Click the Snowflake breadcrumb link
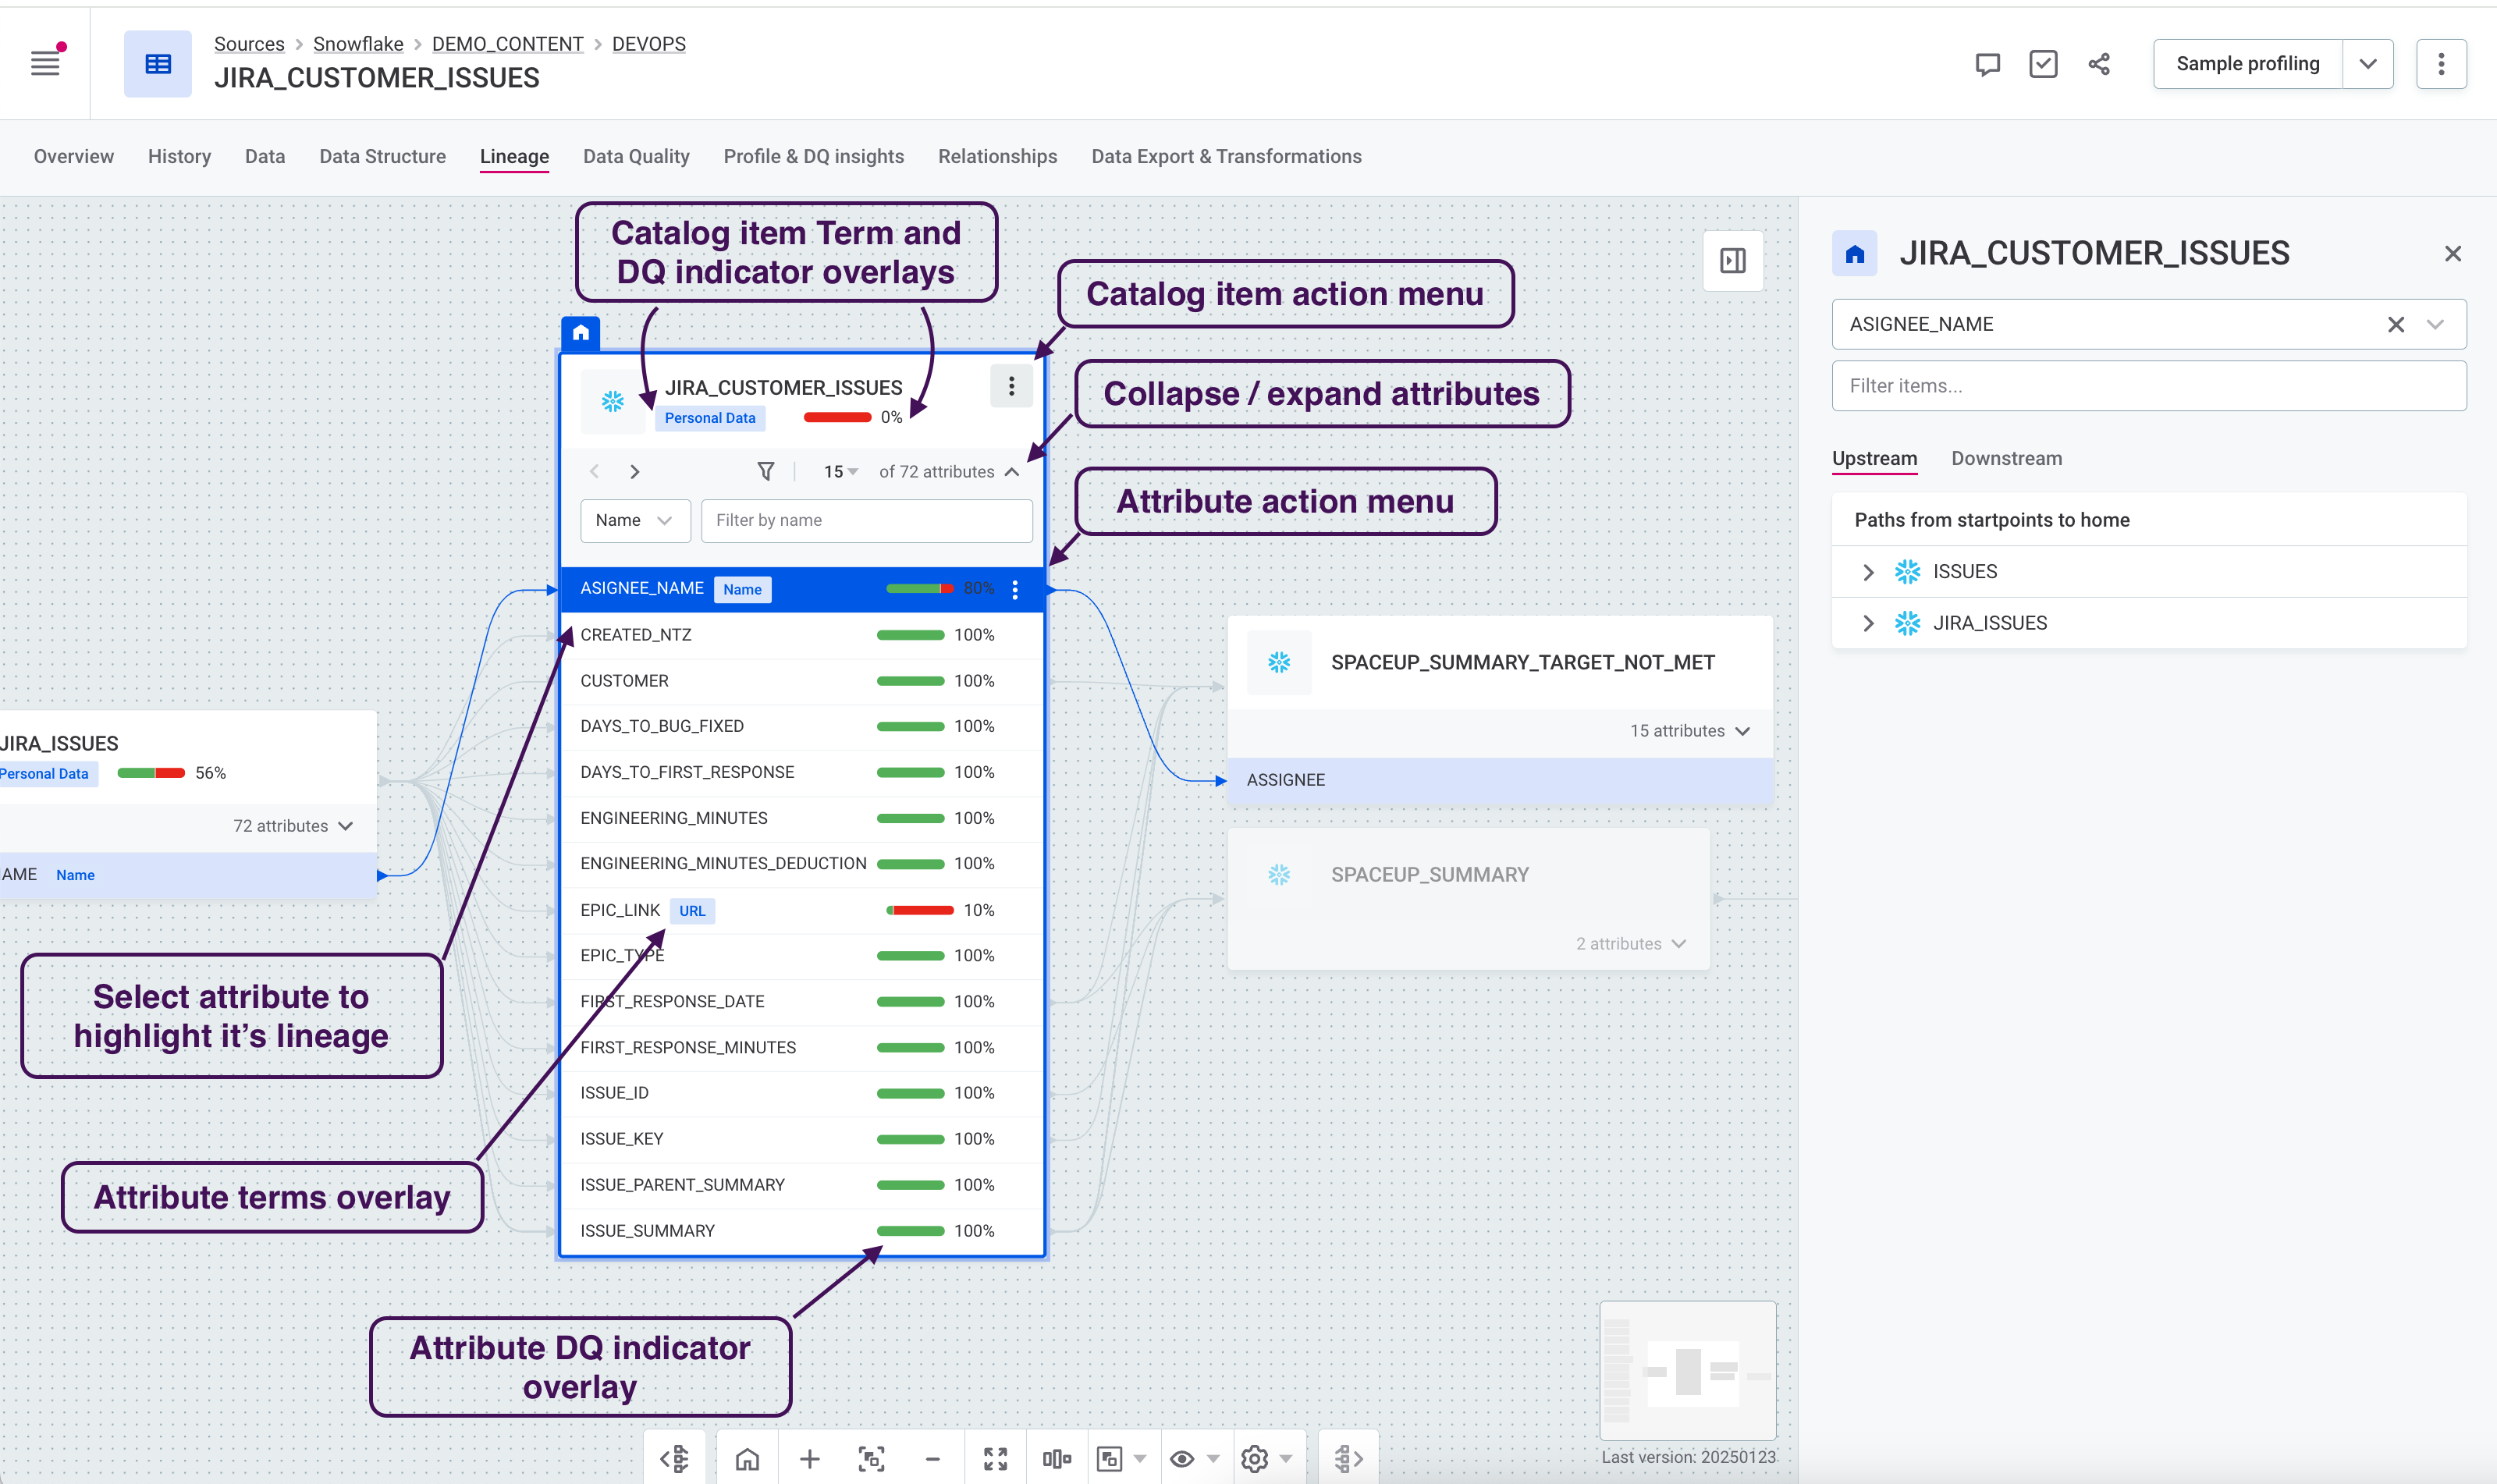This screenshot has width=2497, height=1484. click(358, 44)
